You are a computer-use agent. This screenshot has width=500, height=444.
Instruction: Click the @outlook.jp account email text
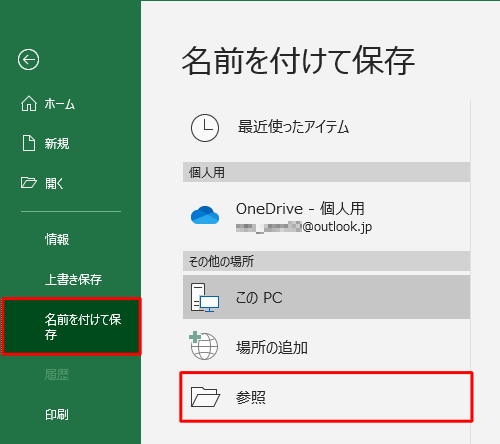point(304,227)
